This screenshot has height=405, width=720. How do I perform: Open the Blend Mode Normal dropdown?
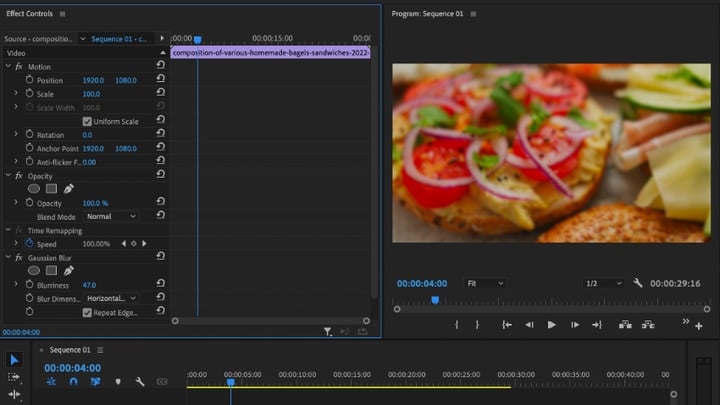coord(111,216)
